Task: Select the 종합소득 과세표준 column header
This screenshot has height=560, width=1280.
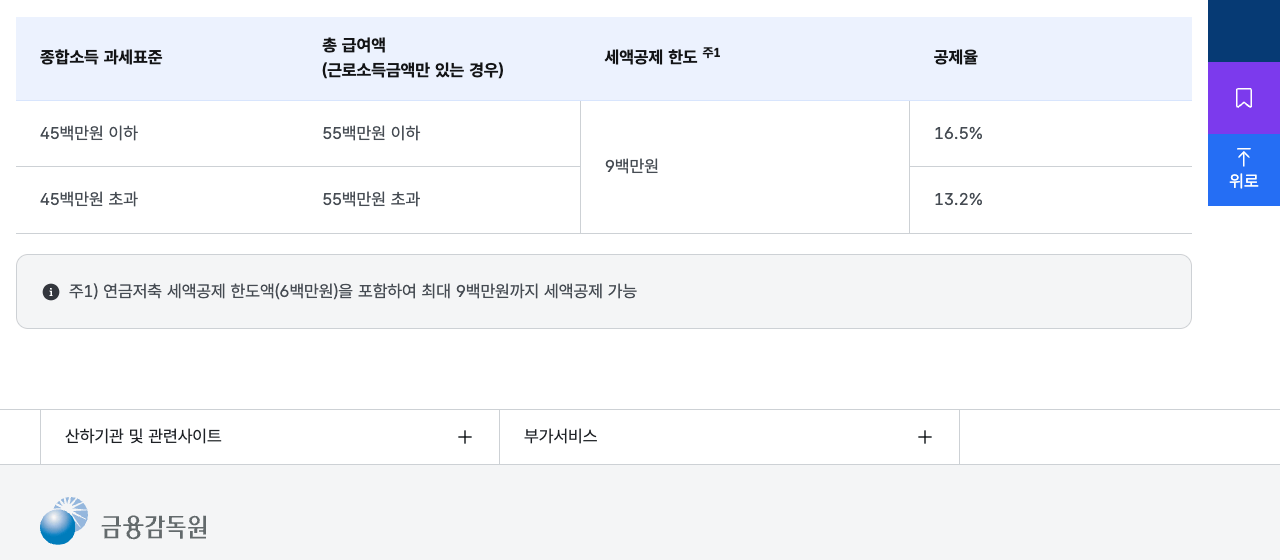Action: 101,57
